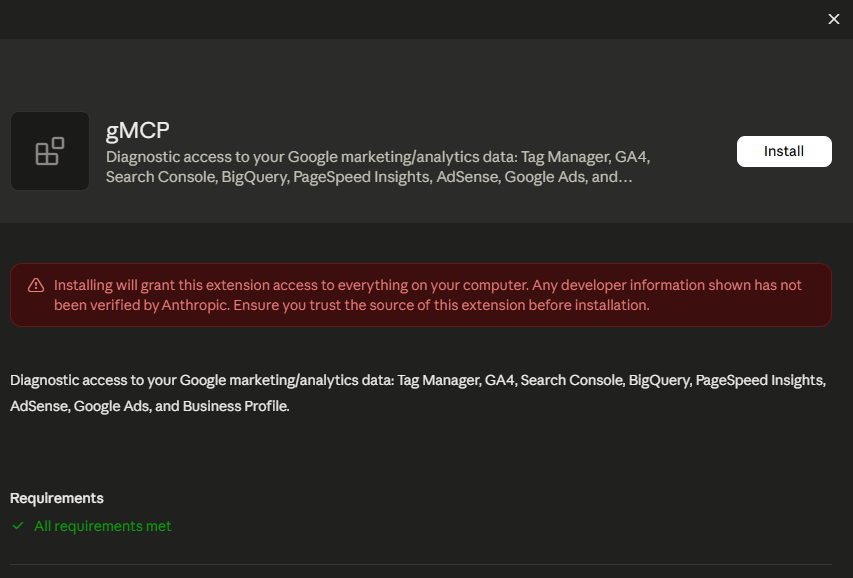Click the truncated description under gMCP title
This screenshot has width=853, height=578.
378,167
